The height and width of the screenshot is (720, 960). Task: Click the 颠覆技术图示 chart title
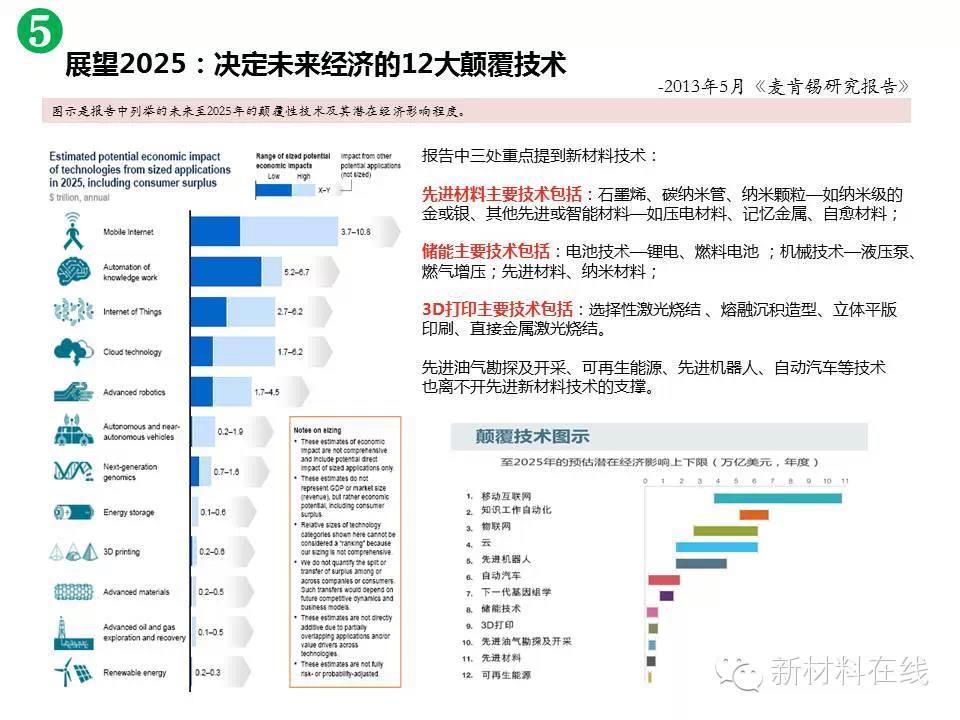[519, 436]
